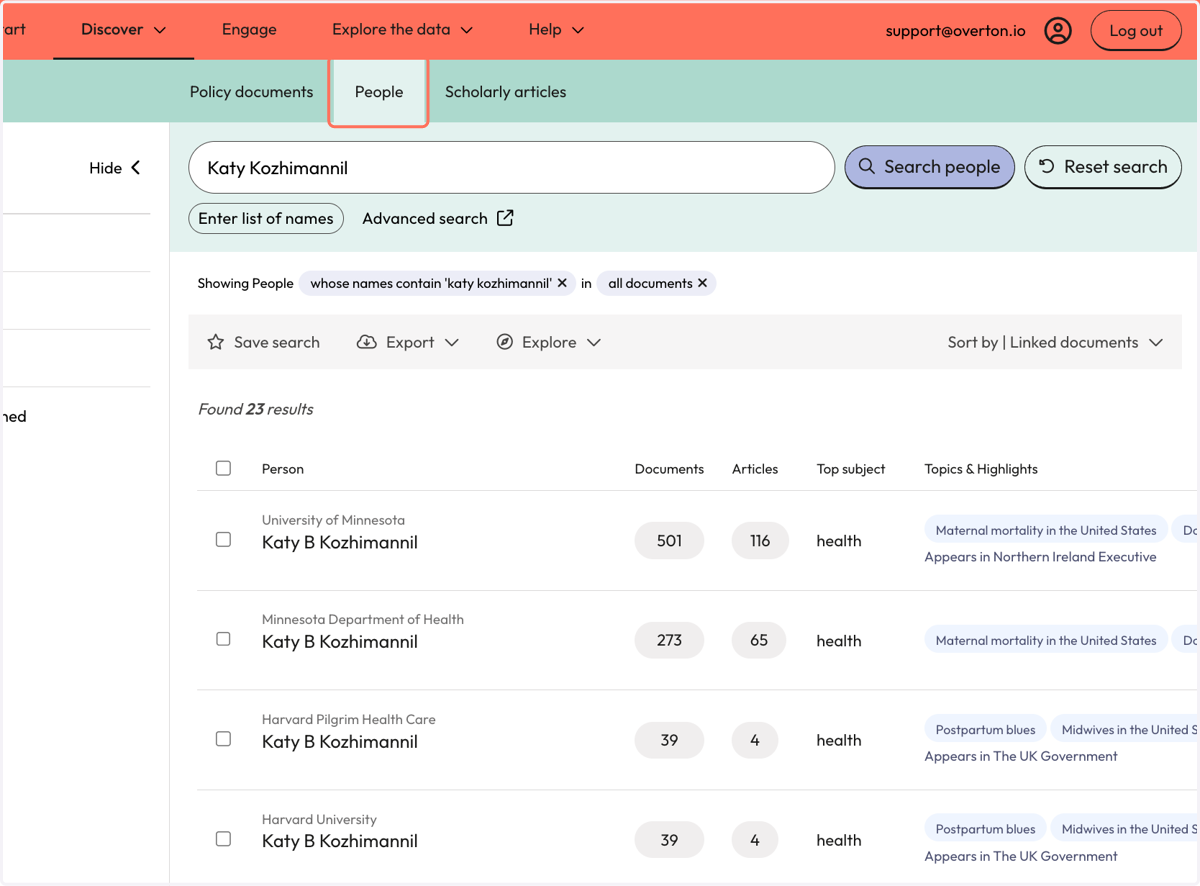1200x886 pixels.
Task: Click Midwives tag in Harvard Pilgrim row
Action: click(1125, 729)
